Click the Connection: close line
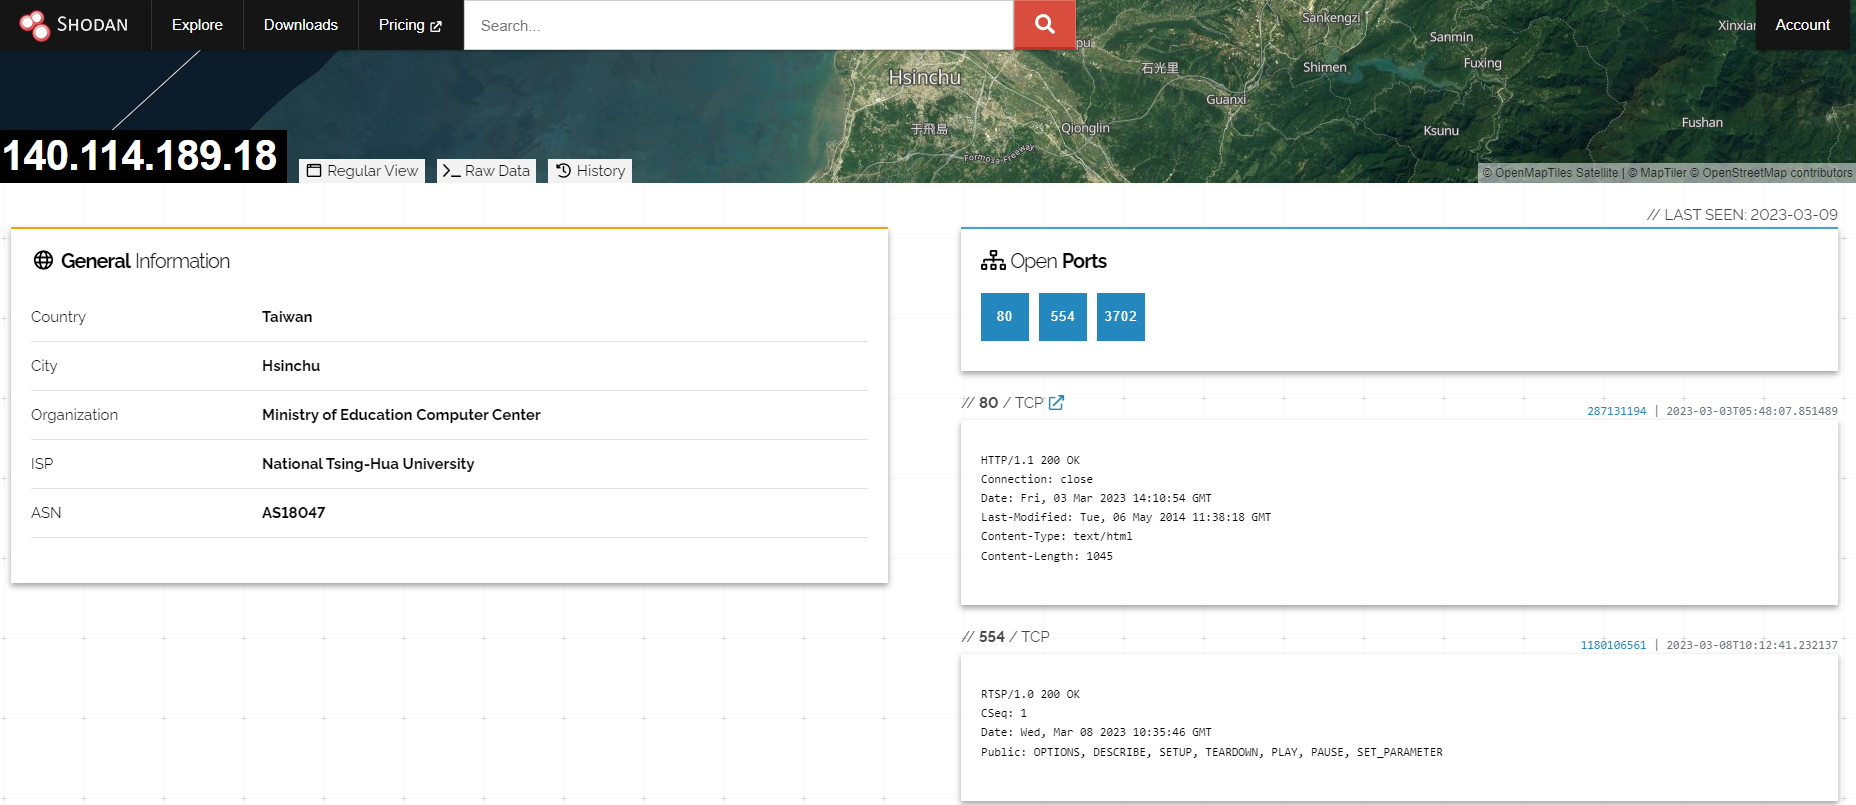Viewport: 1856px width, 805px height. coord(1036,479)
